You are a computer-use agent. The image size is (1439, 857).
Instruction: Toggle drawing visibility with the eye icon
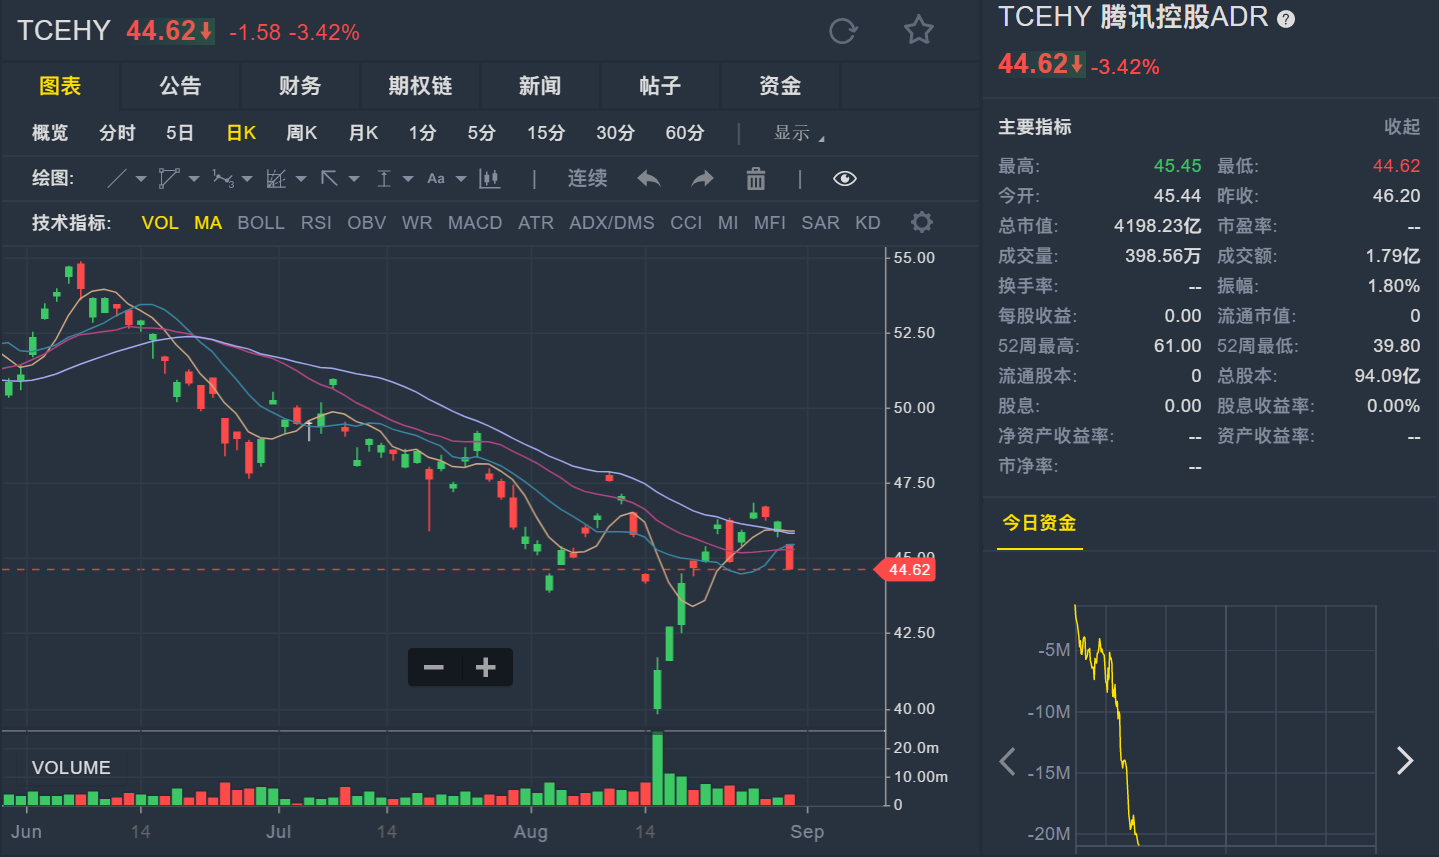pos(844,179)
